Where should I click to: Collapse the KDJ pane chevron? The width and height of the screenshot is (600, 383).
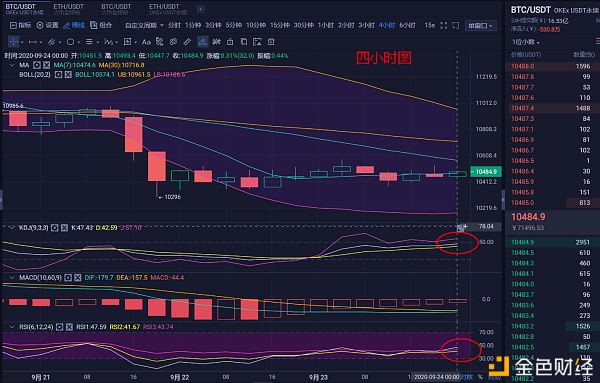click(x=12, y=228)
